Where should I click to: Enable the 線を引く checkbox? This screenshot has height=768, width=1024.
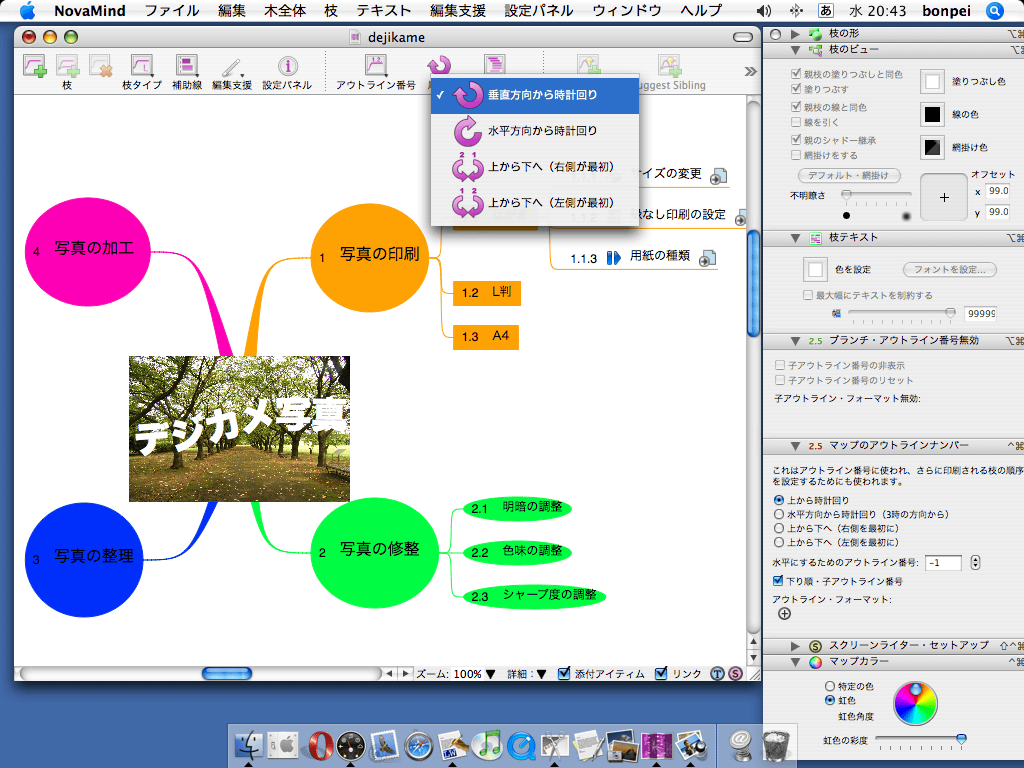coord(795,121)
